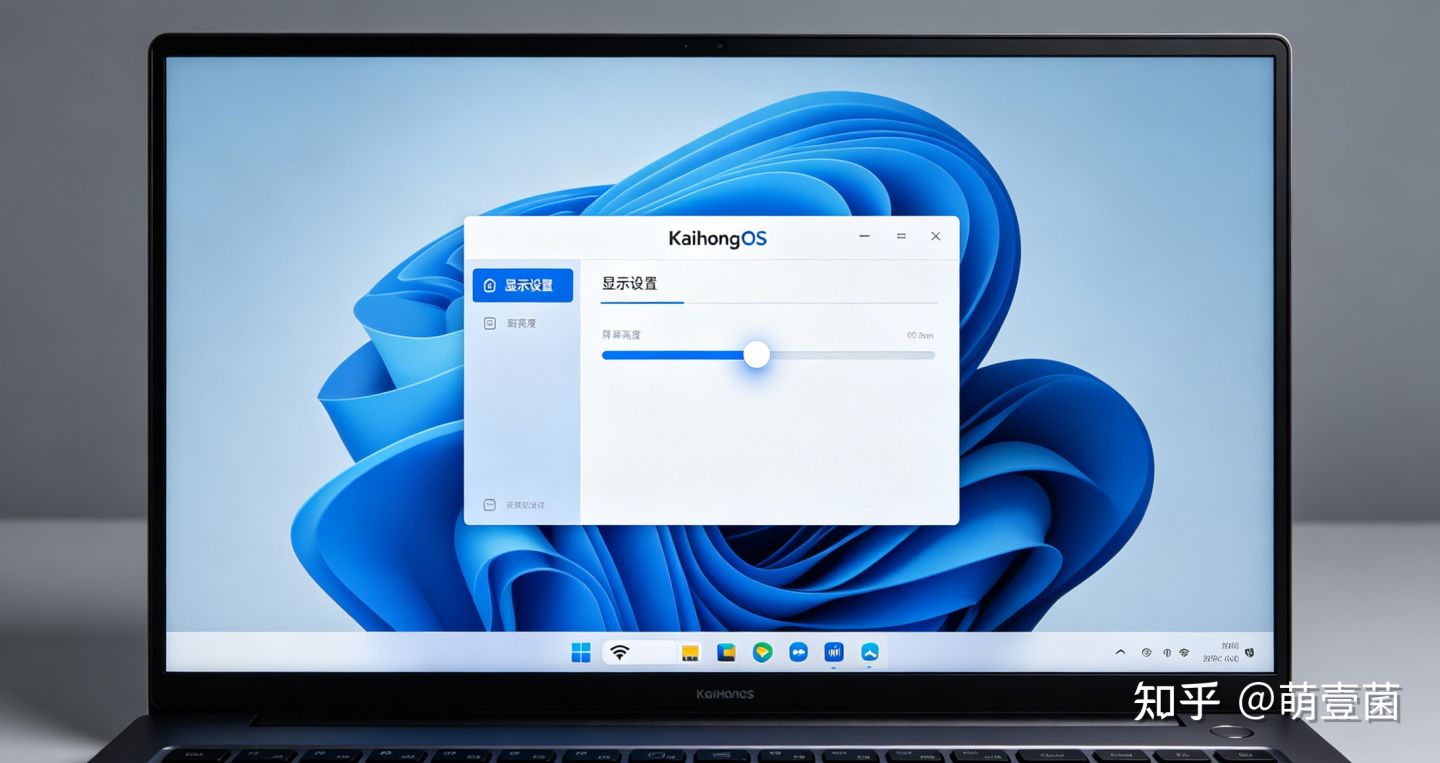
Task: Launch the blue and yellow file app icon
Action: 726,653
